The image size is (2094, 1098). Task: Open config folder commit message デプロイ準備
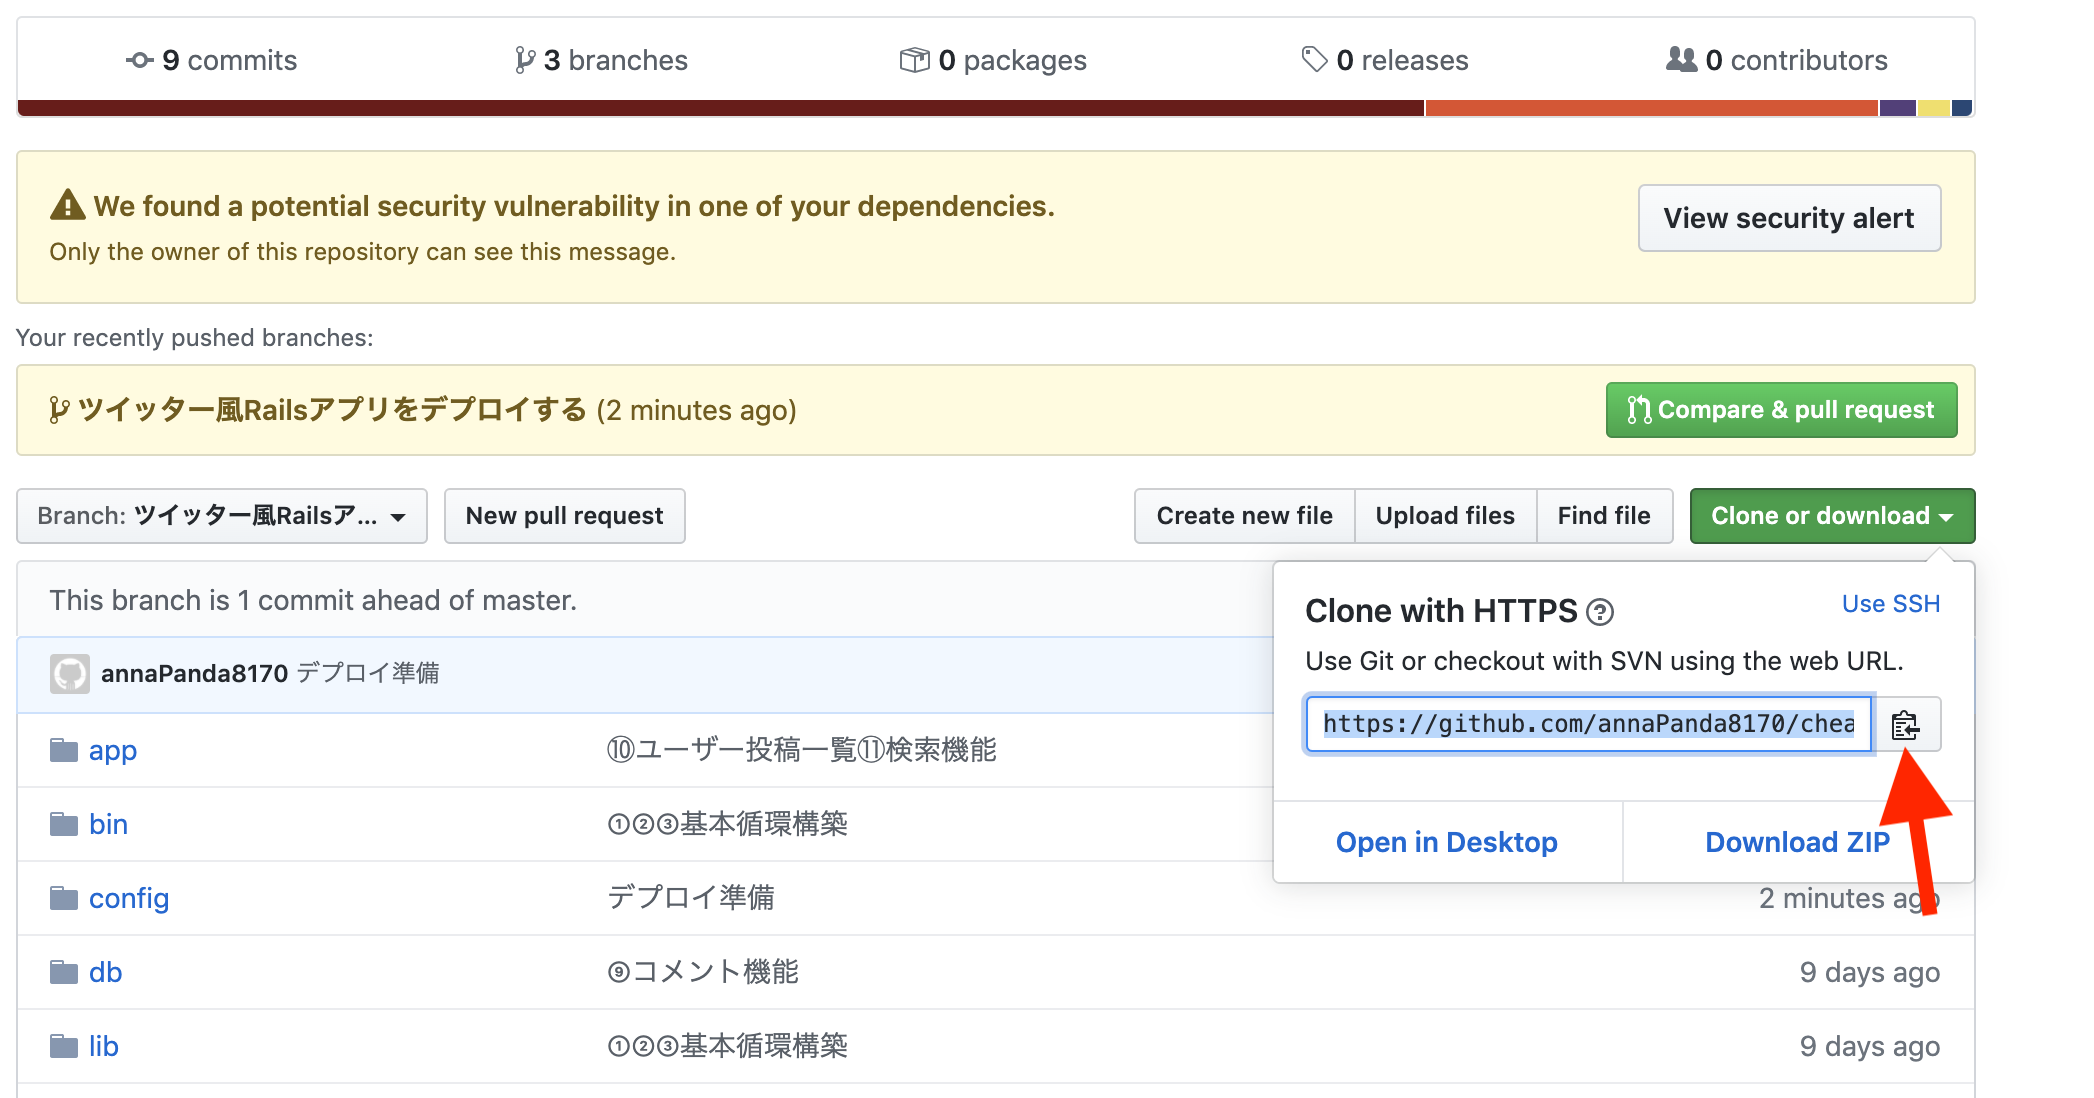click(x=691, y=898)
